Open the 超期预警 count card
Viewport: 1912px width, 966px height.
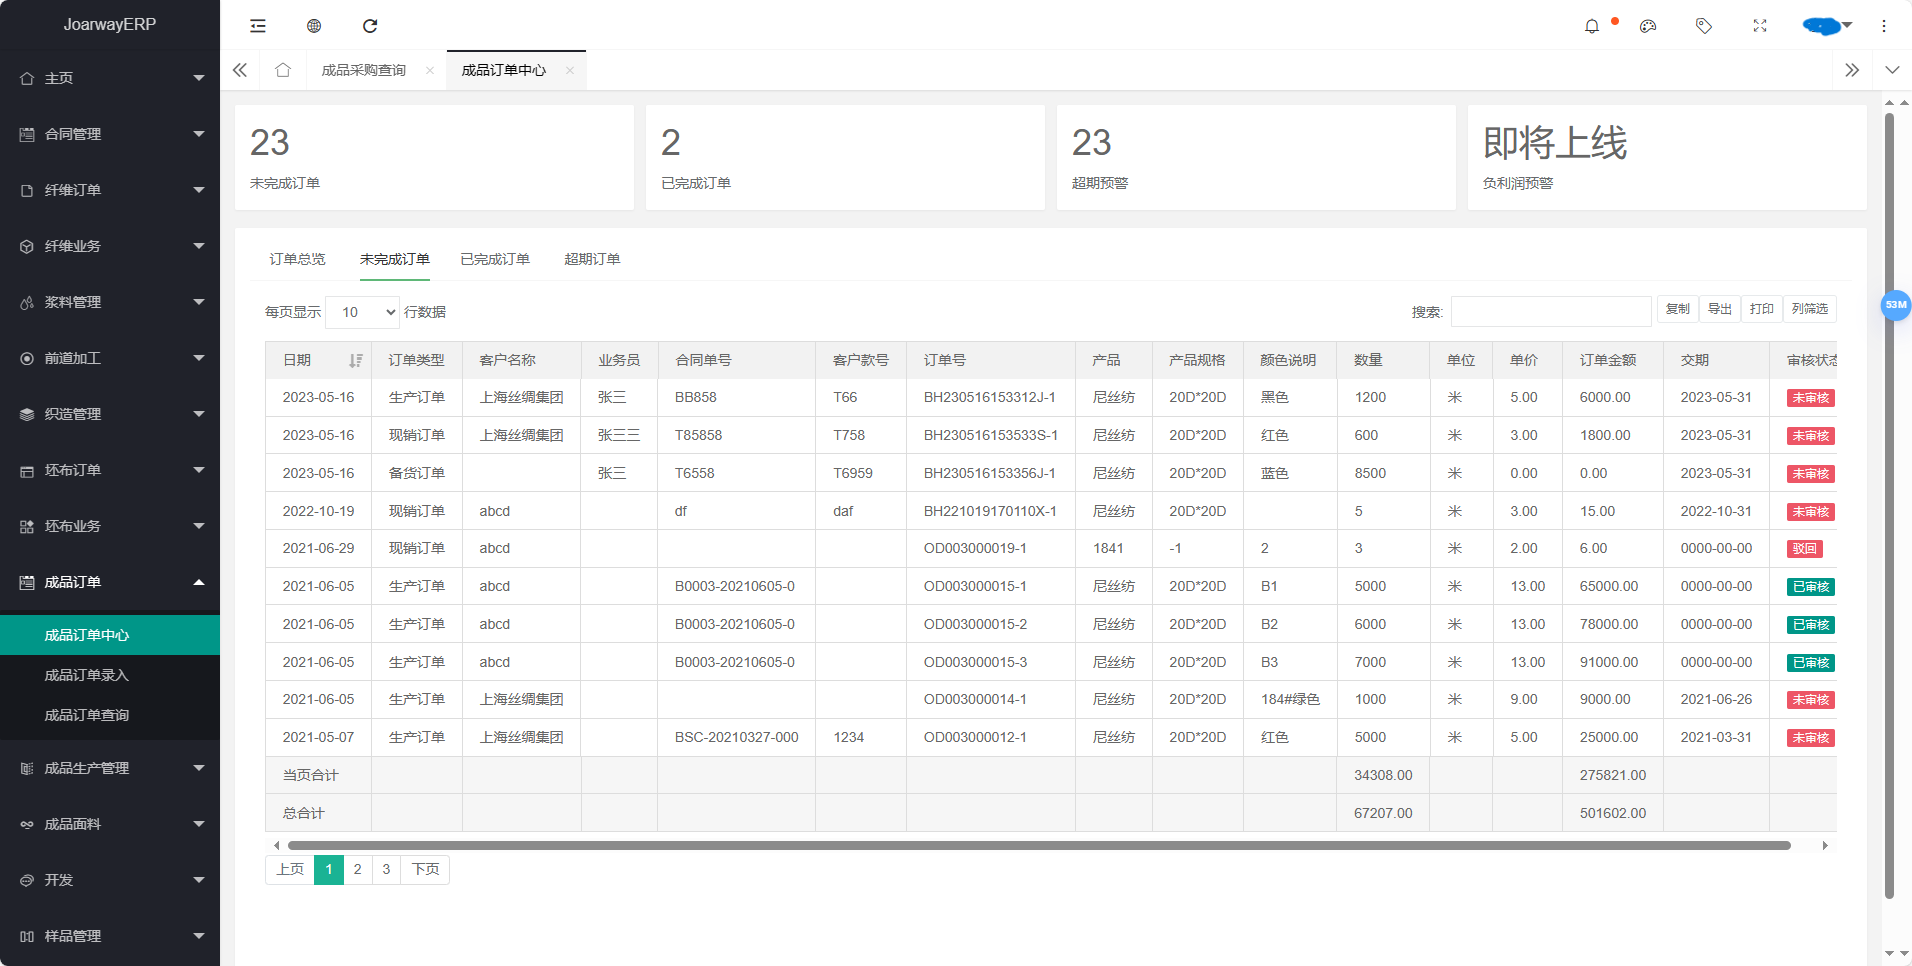[x=1256, y=158]
